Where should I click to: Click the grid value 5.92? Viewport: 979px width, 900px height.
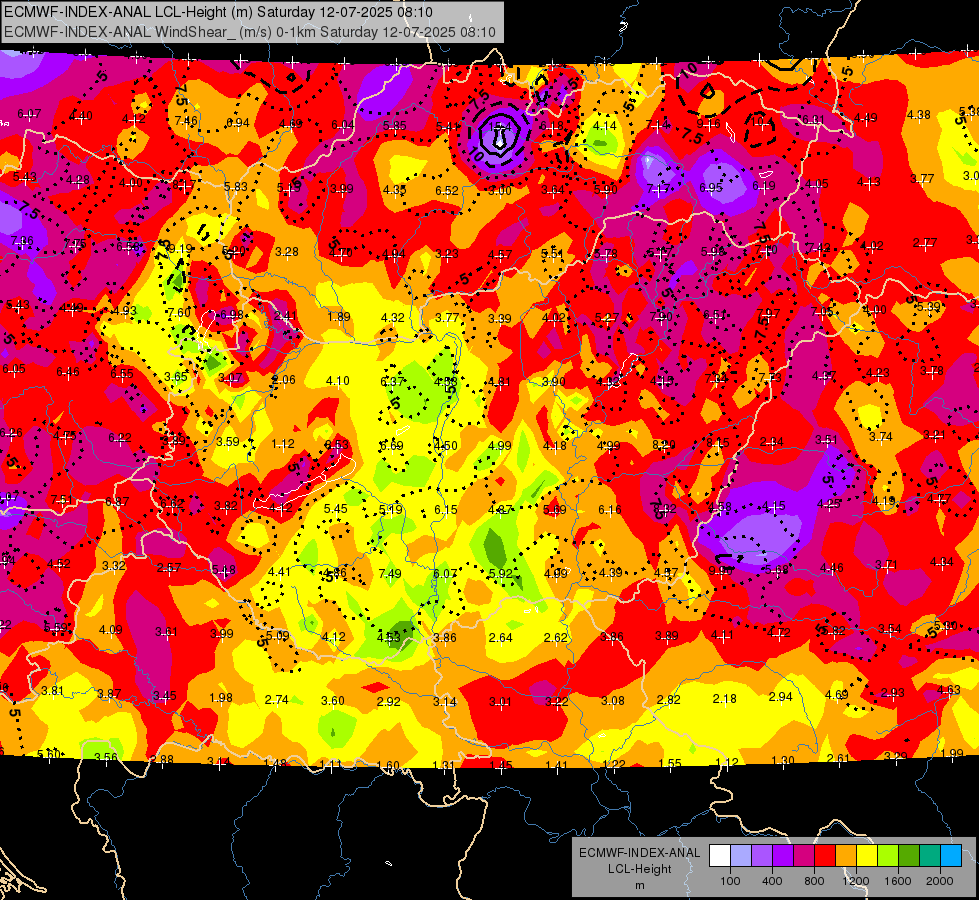pos(500,573)
